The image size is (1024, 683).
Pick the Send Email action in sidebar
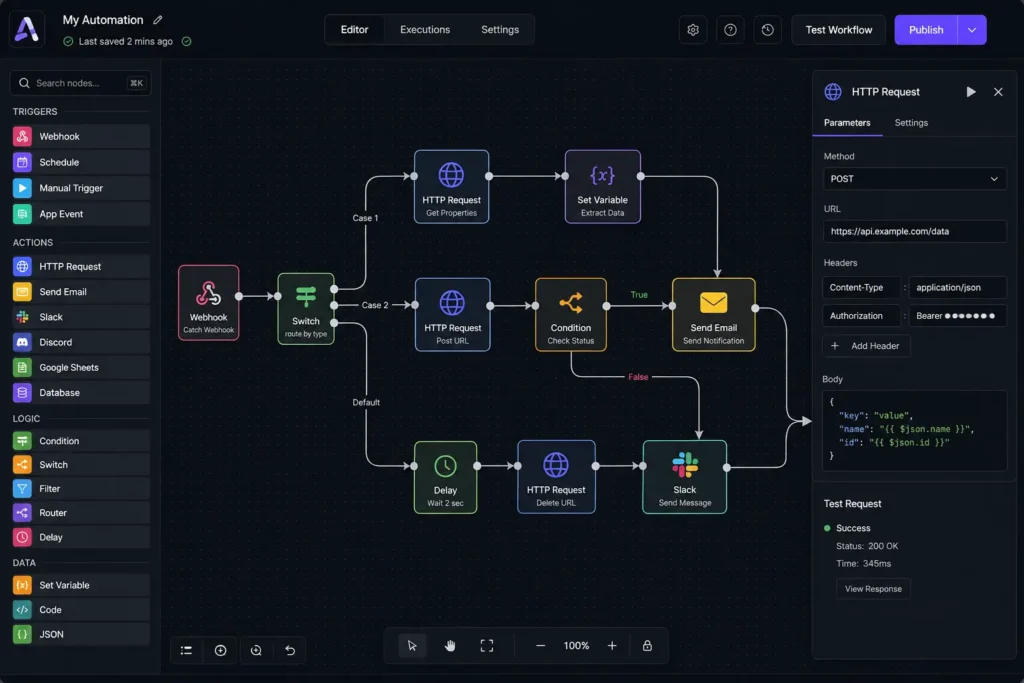[81, 292]
